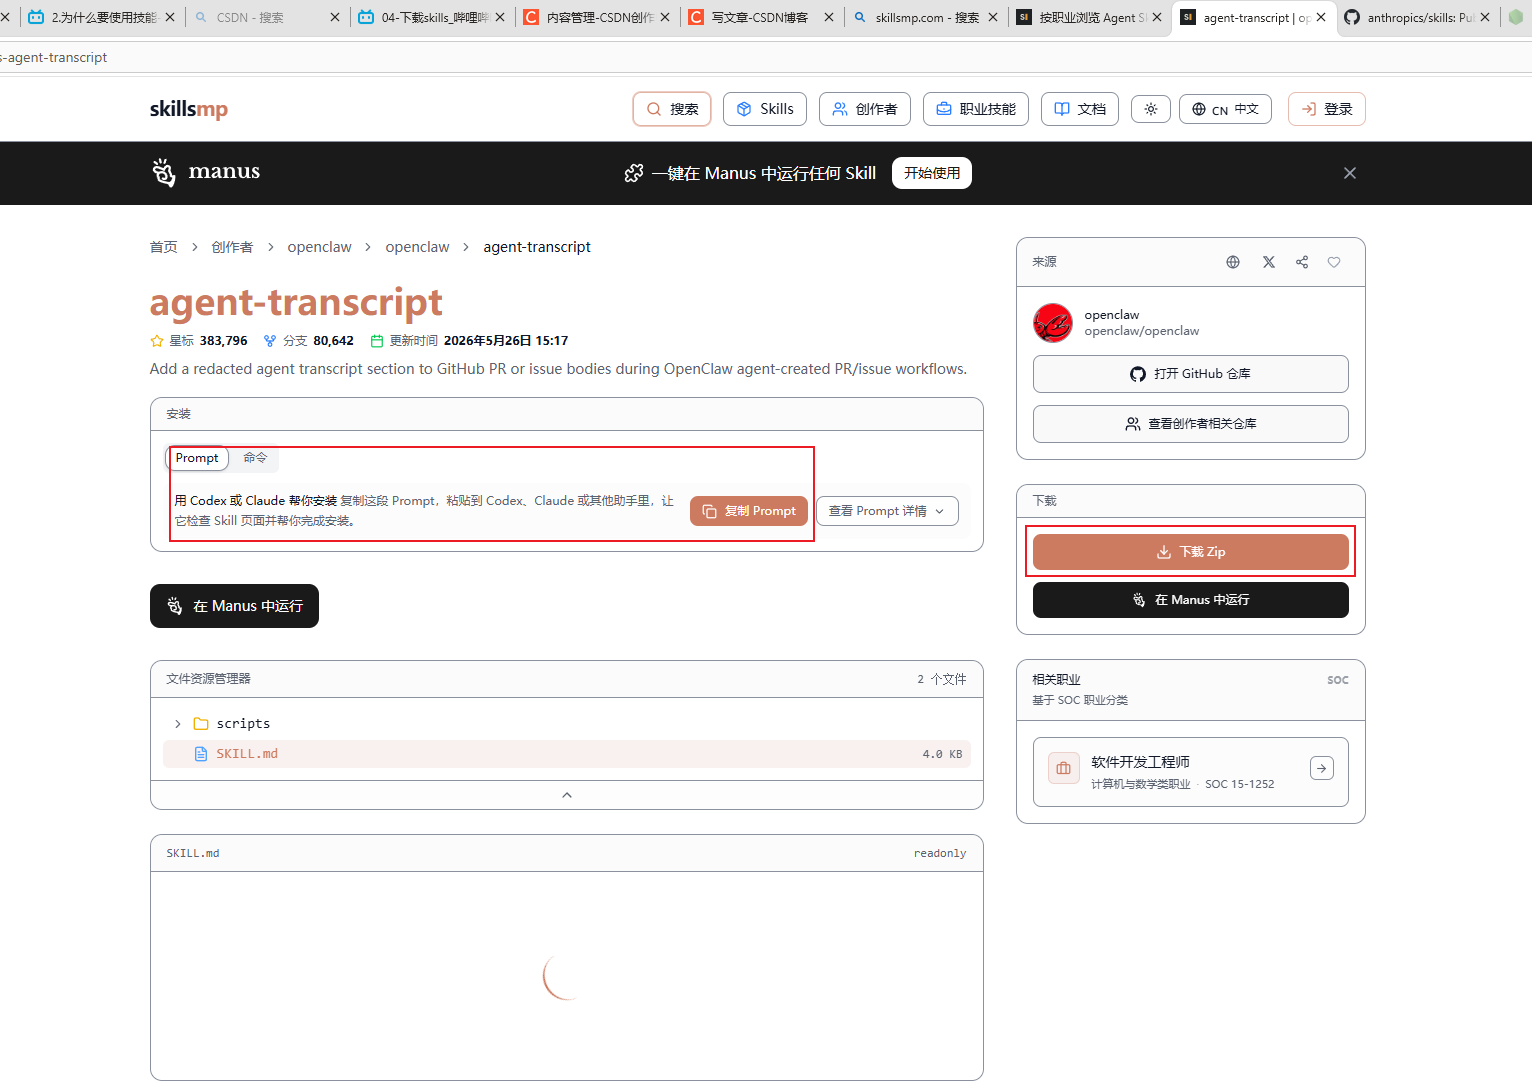The height and width of the screenshot is (1092, 1532).
Task: Share on X via the X icon
Action: (x=1269, y=262)
